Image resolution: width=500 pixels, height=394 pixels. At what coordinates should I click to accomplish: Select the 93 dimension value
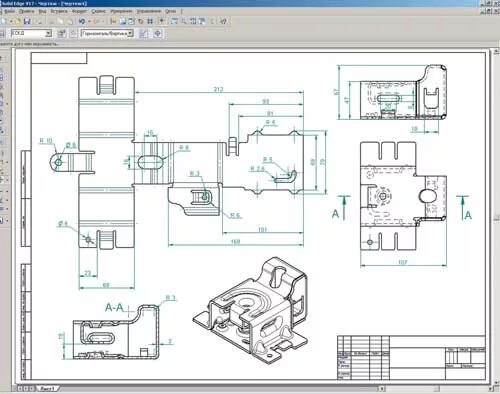(266, 101)
